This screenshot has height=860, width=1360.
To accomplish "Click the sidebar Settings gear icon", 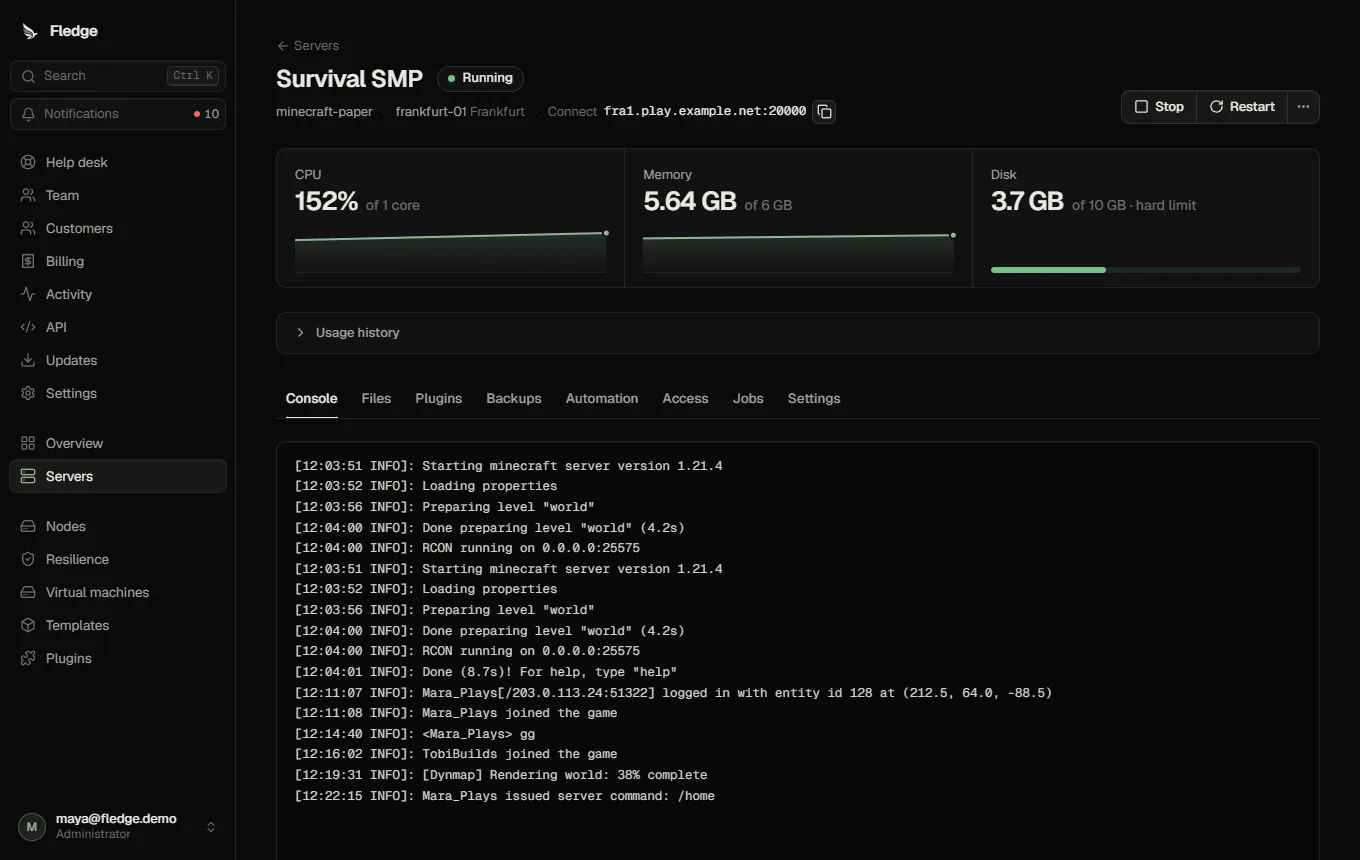I will click(28, 393).
